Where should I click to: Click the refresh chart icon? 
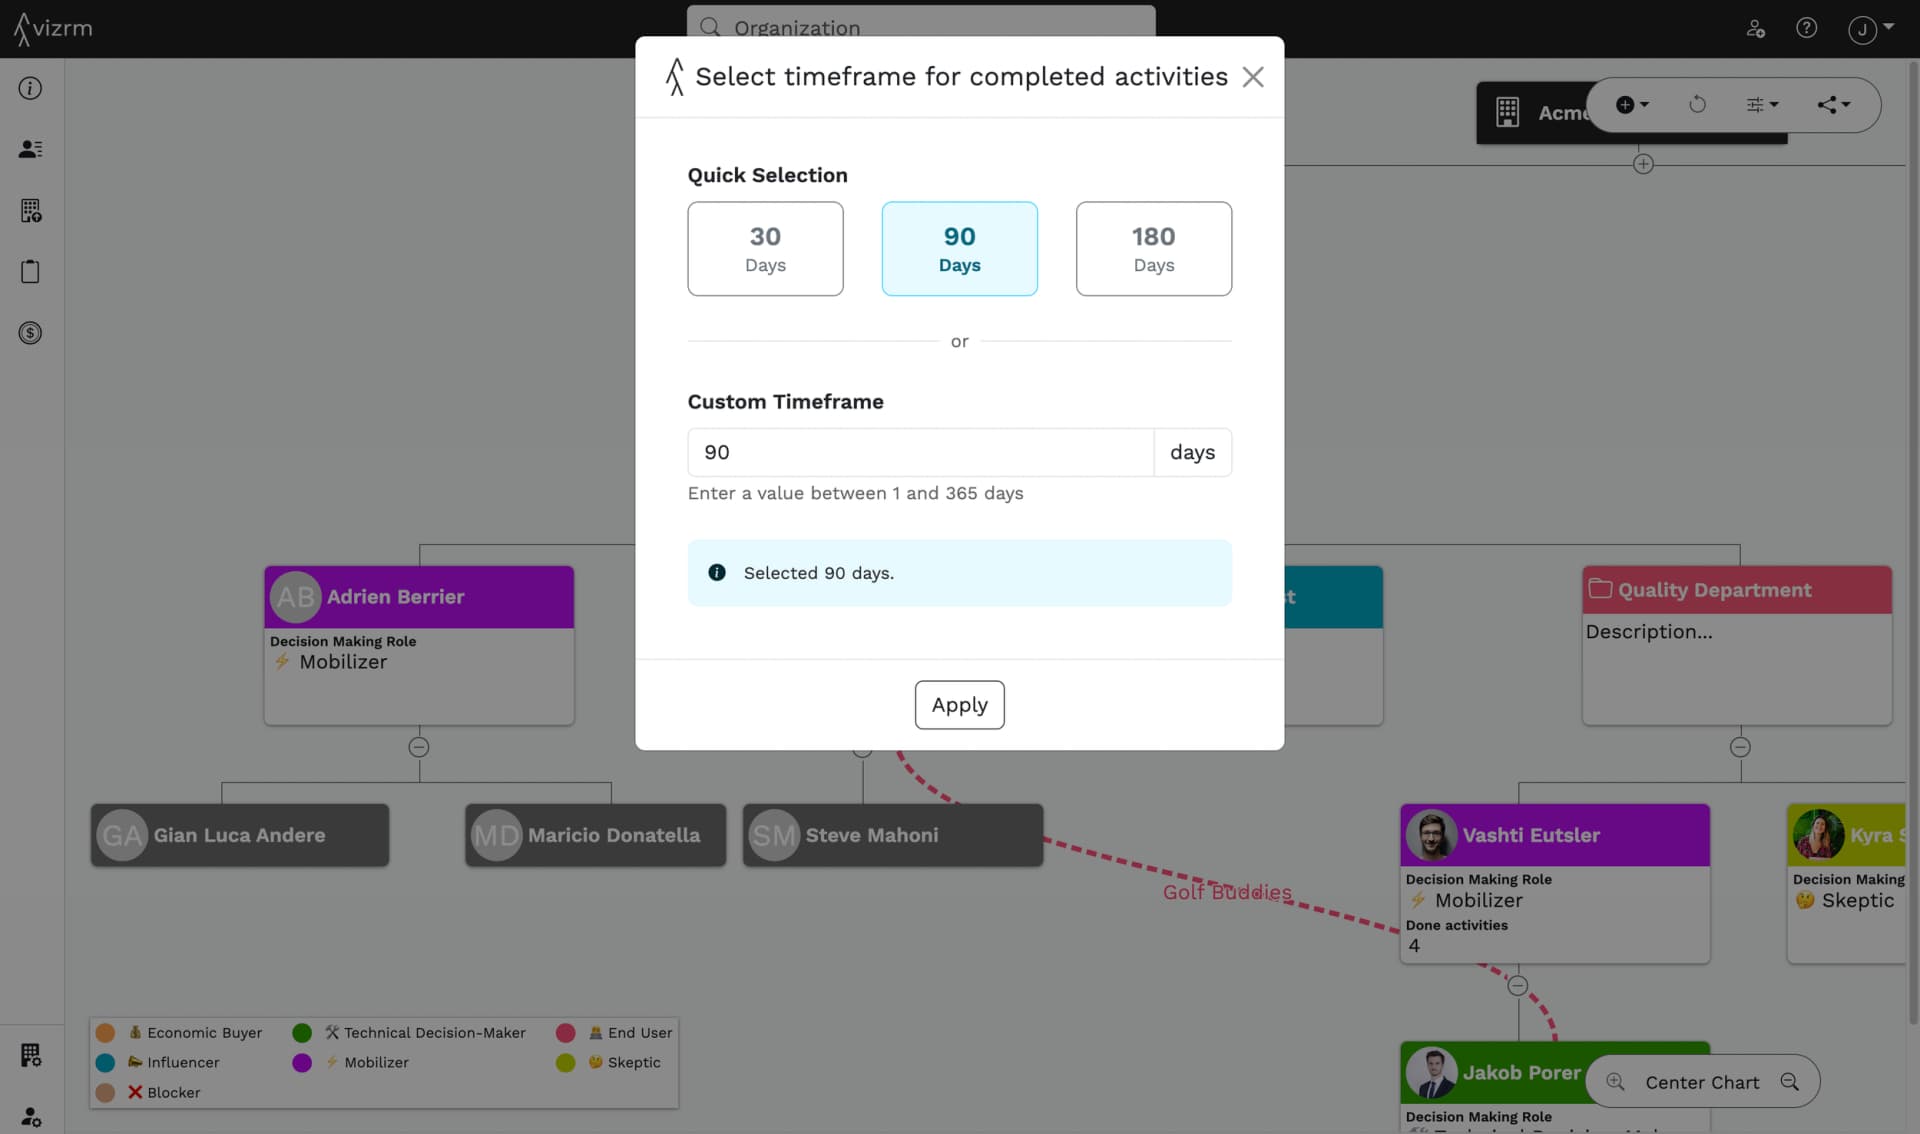pyautogui.click(x=1697, y=104)
